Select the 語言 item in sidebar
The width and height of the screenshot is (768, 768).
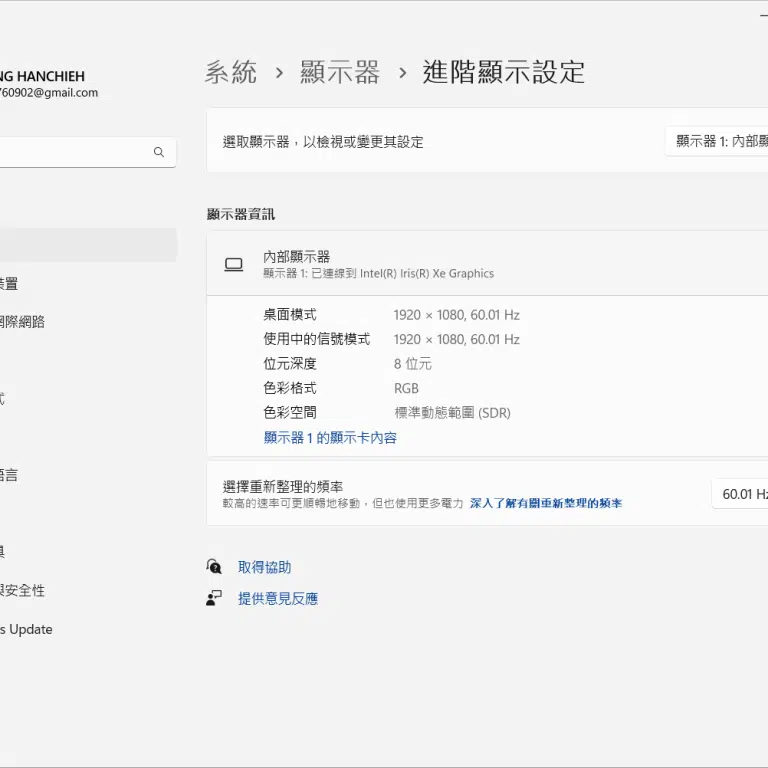tap(8, 475)
